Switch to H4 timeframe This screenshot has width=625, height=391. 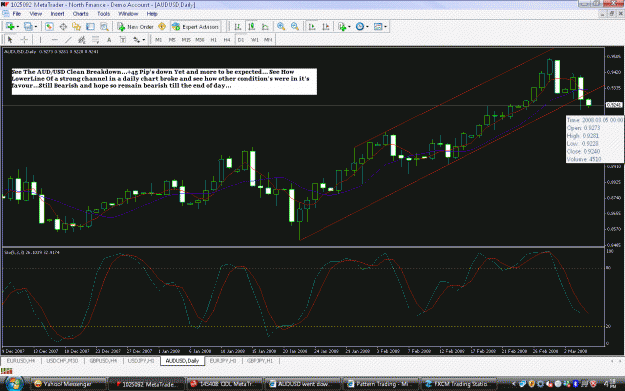pyautogui.click(x=227, y=40)
